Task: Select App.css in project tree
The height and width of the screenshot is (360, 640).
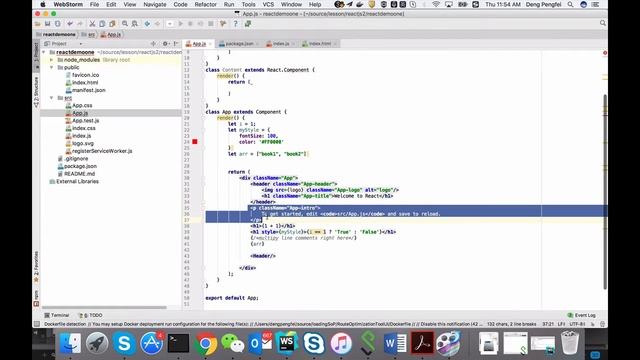Action: pyautogui.click(x=78, y=105)
